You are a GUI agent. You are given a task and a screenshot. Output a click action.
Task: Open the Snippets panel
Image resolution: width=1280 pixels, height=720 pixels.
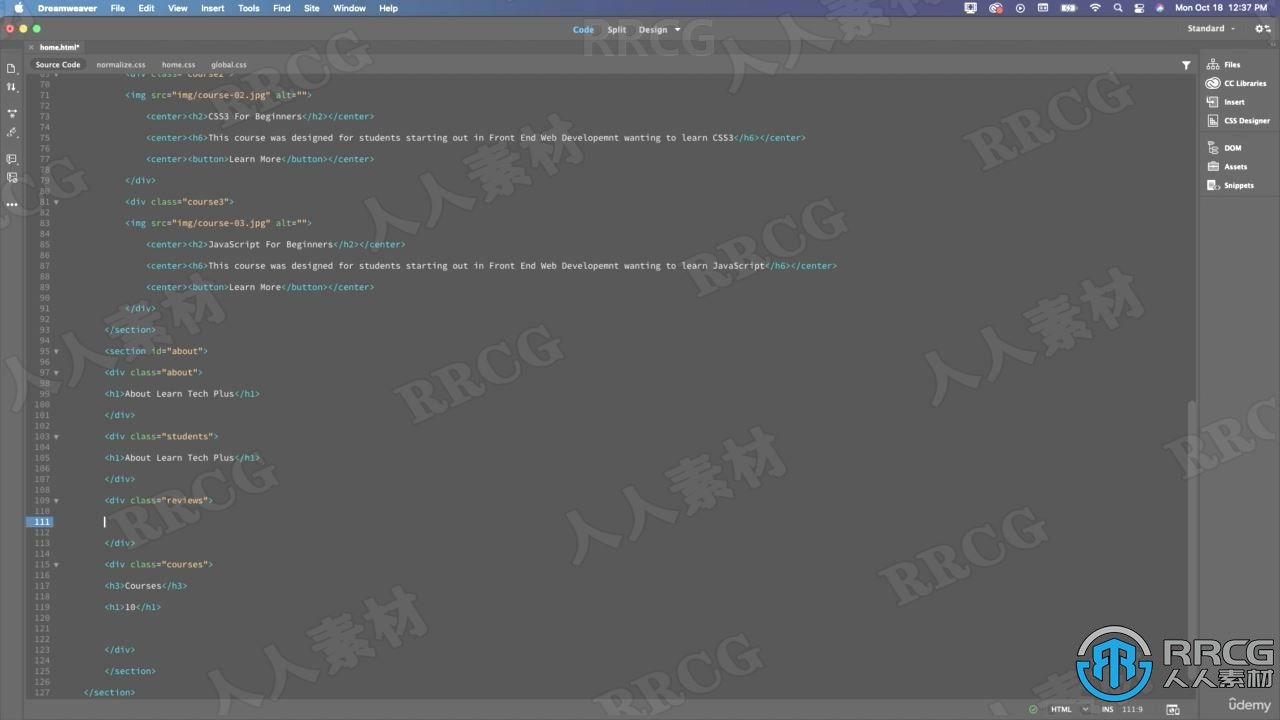(x=1230, y=185)
